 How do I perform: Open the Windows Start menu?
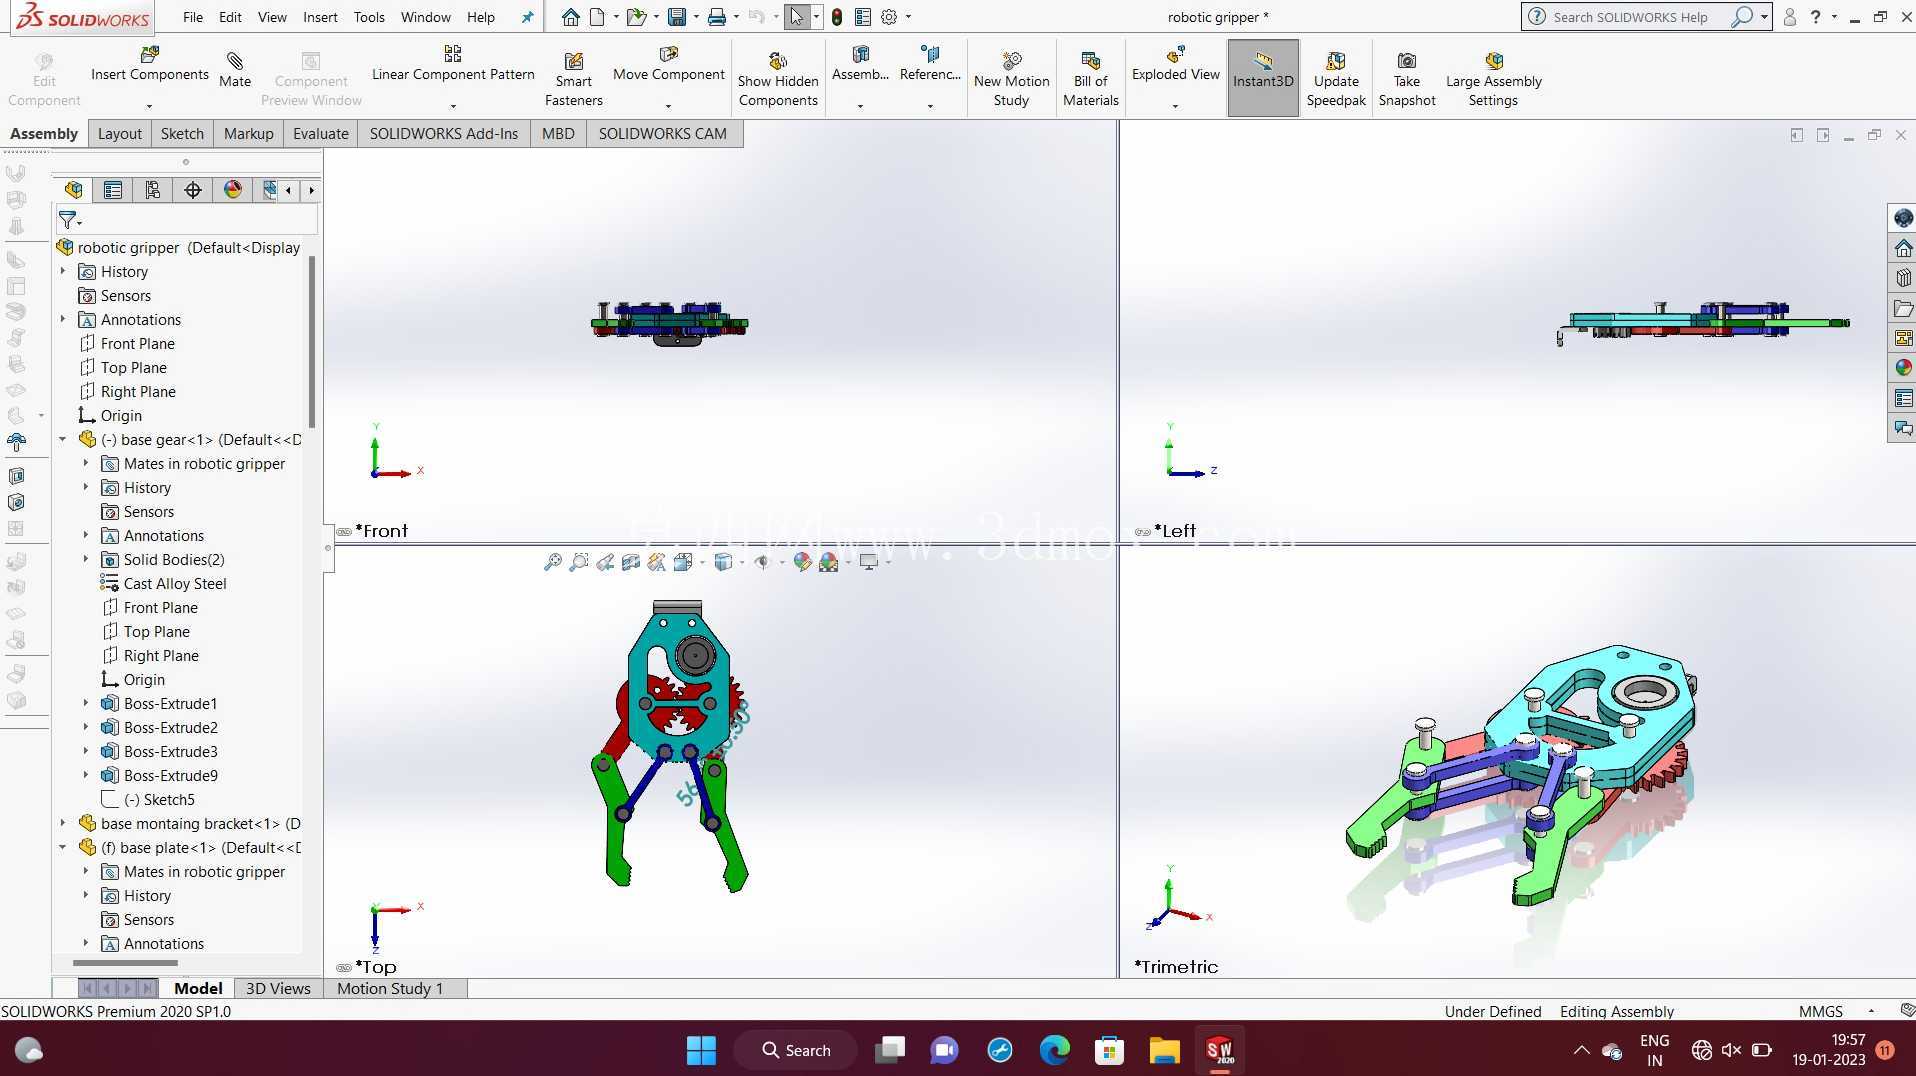click(x=701, y=1050)
